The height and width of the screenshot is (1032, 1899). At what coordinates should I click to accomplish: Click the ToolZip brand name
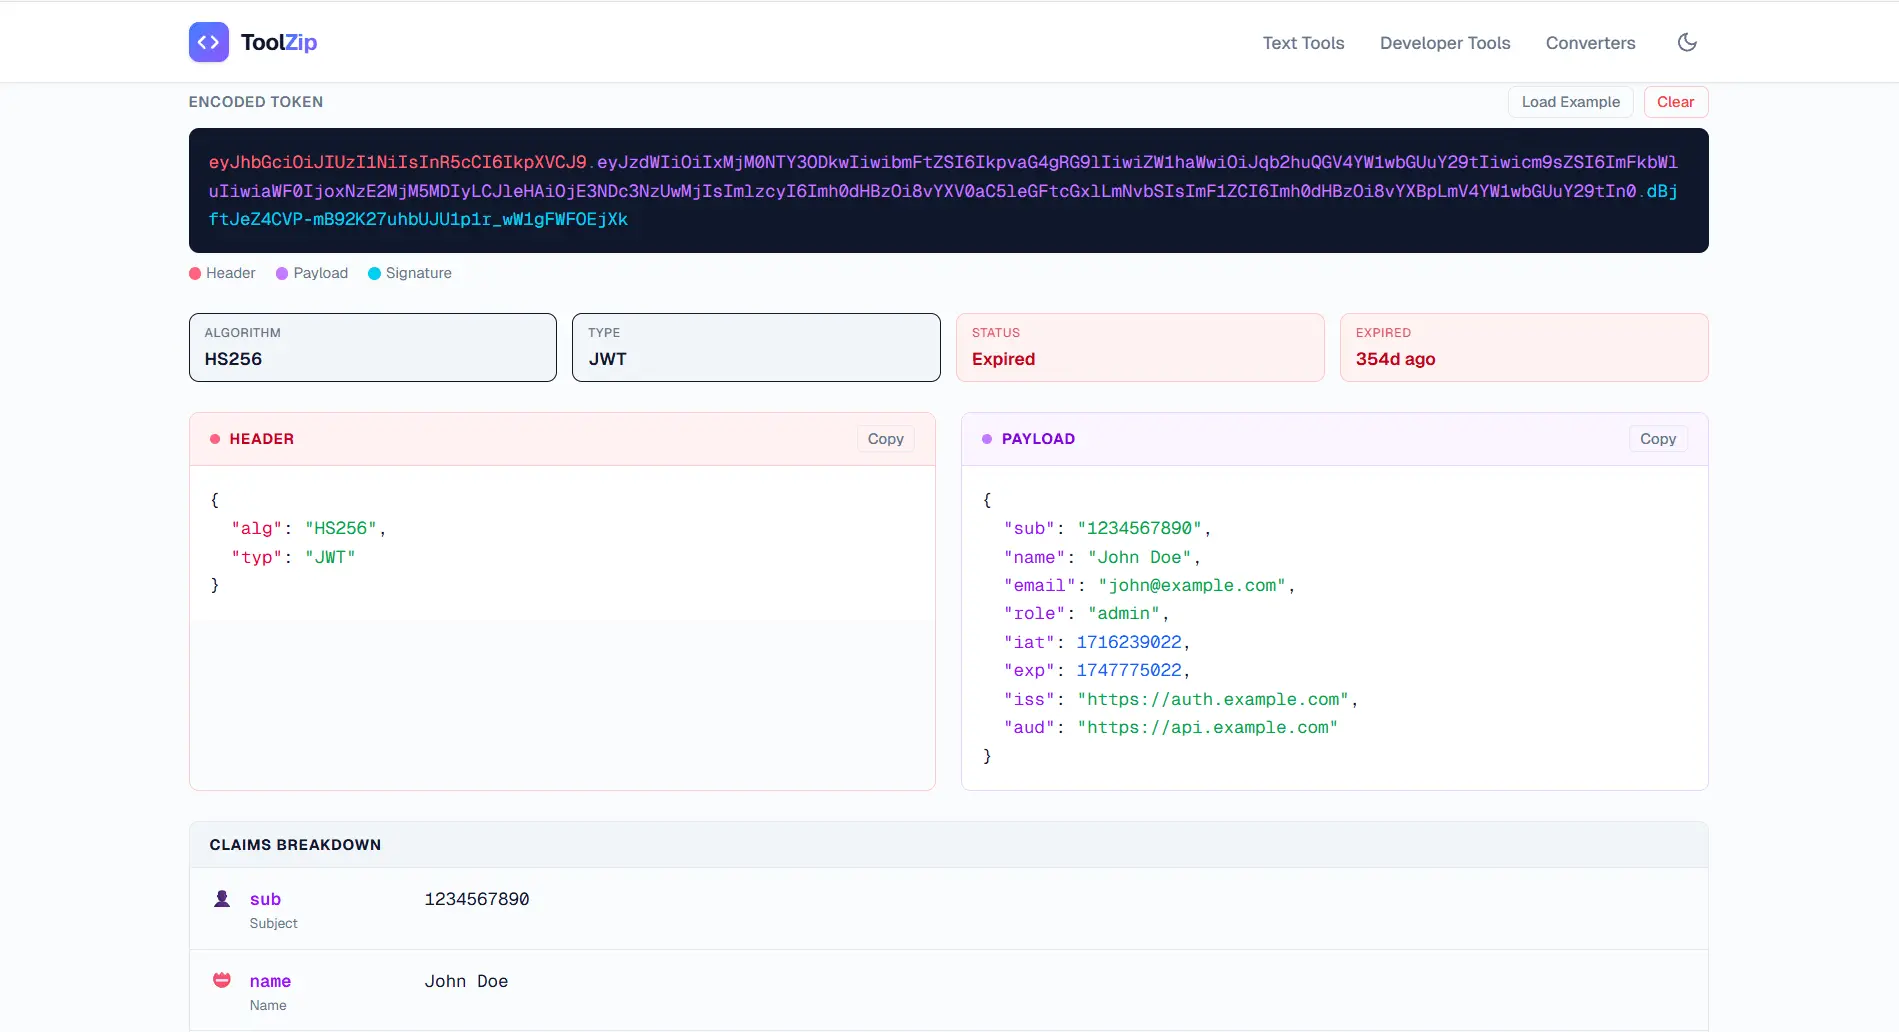(x=279, y=42)
